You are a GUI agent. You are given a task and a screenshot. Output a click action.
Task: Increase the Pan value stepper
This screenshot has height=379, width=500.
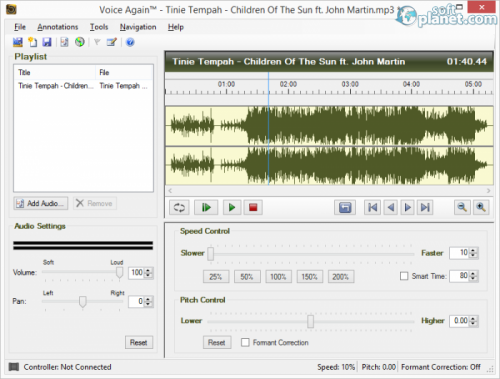pos(148,299)
